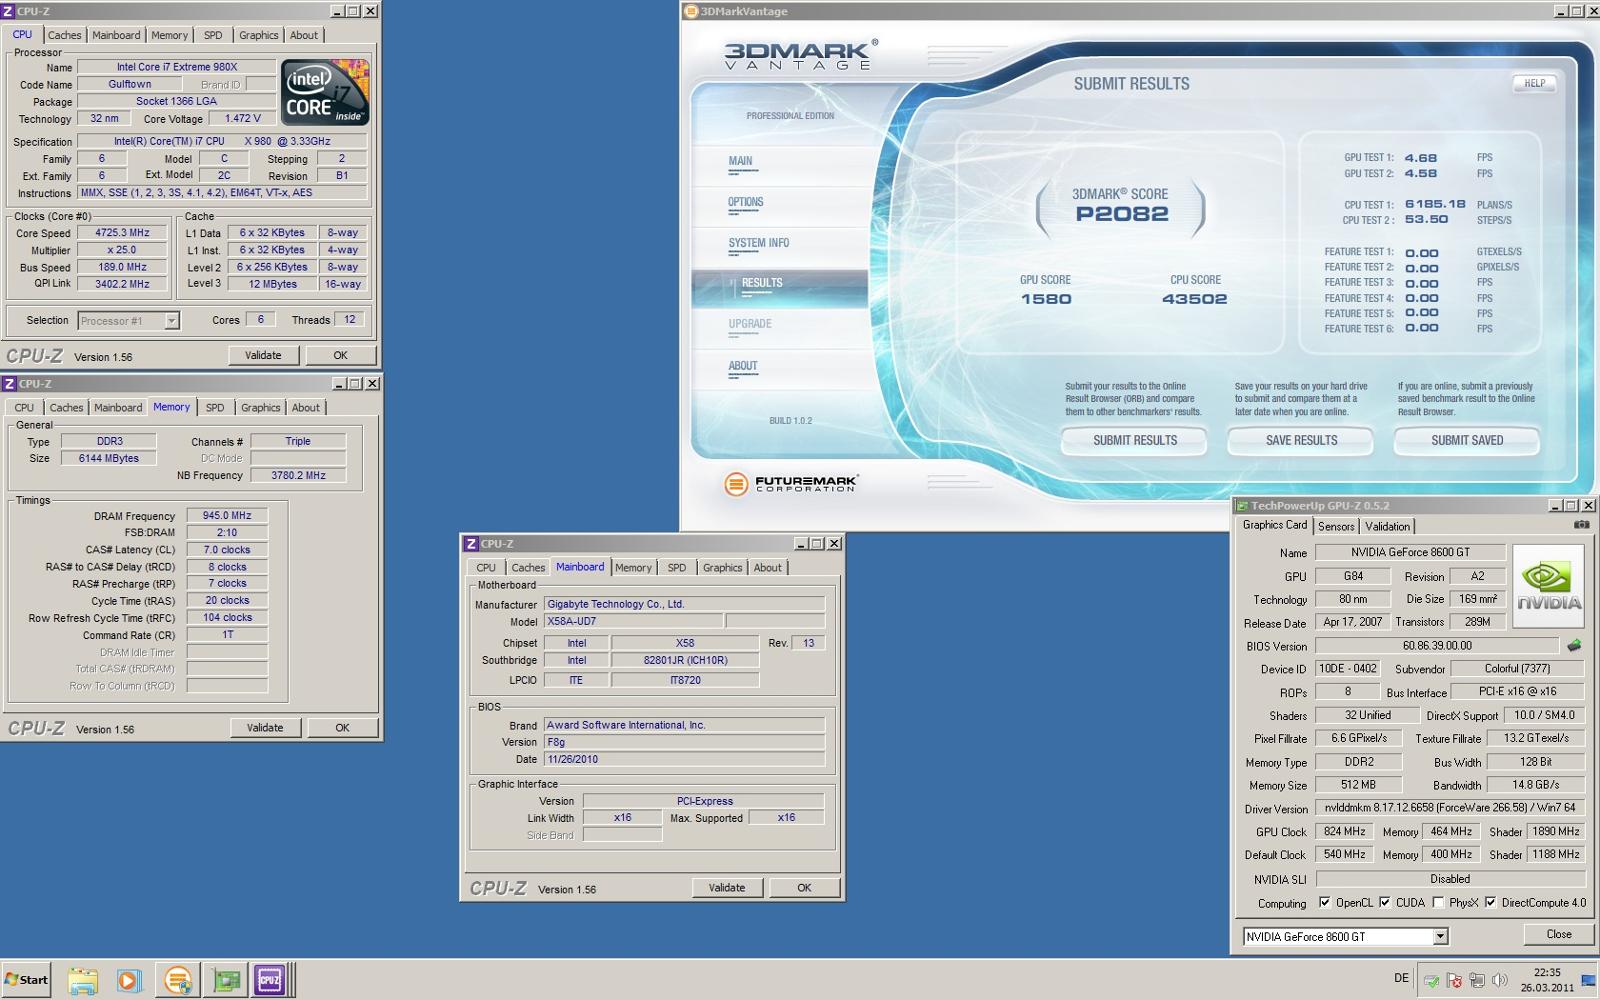Open UPGRADE in the 3DMark Vantage menu
This screenshot has height=1000, width=1600.
pos(750,324)
